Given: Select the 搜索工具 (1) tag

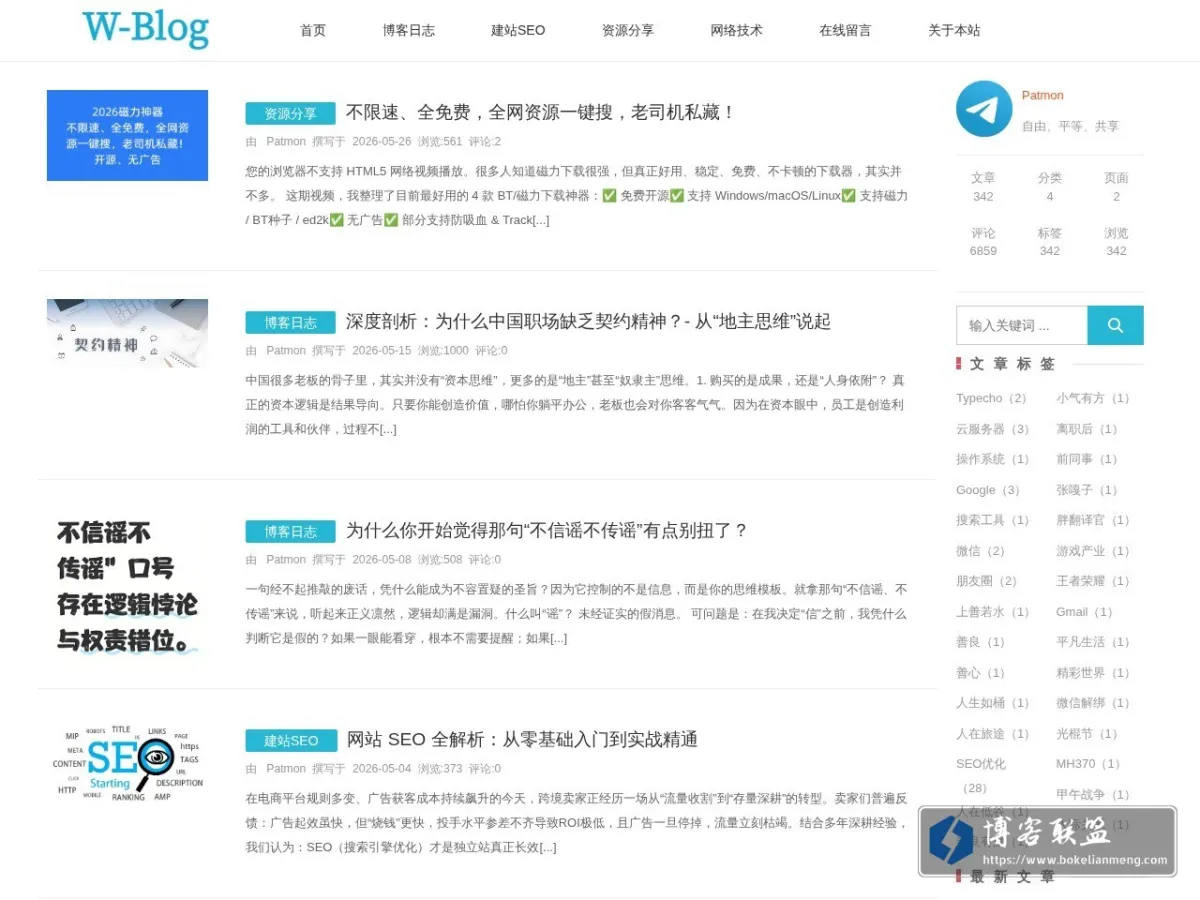Looking at the screenshot, I should point(992,520).
